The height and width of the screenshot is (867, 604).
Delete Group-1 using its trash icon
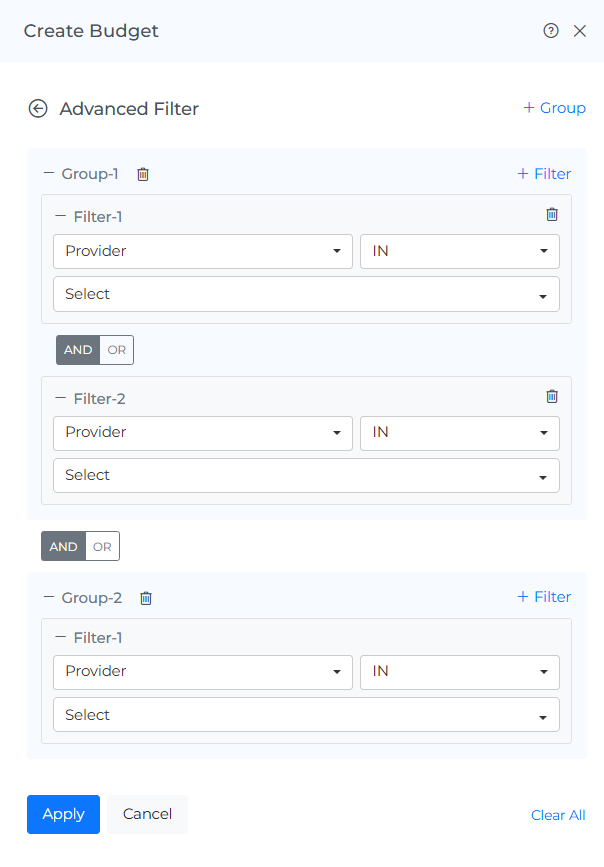(143, 174)
